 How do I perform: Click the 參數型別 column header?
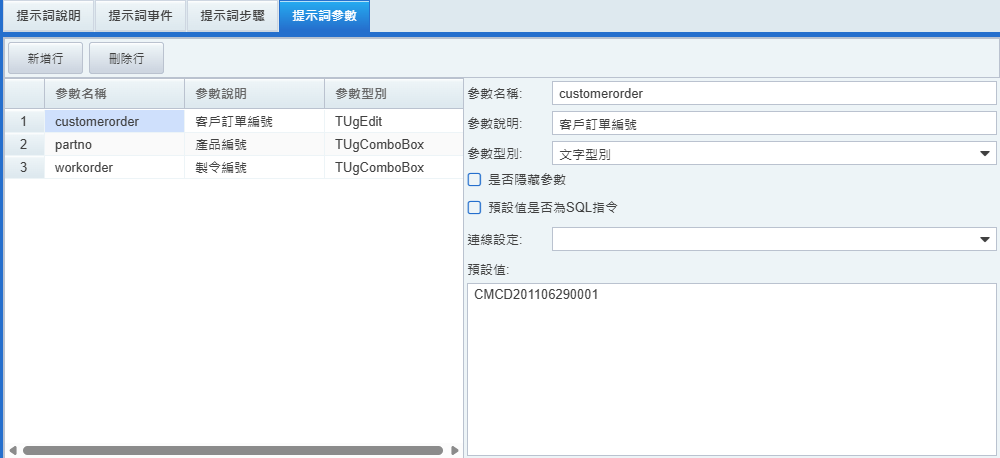pos(393,94)
